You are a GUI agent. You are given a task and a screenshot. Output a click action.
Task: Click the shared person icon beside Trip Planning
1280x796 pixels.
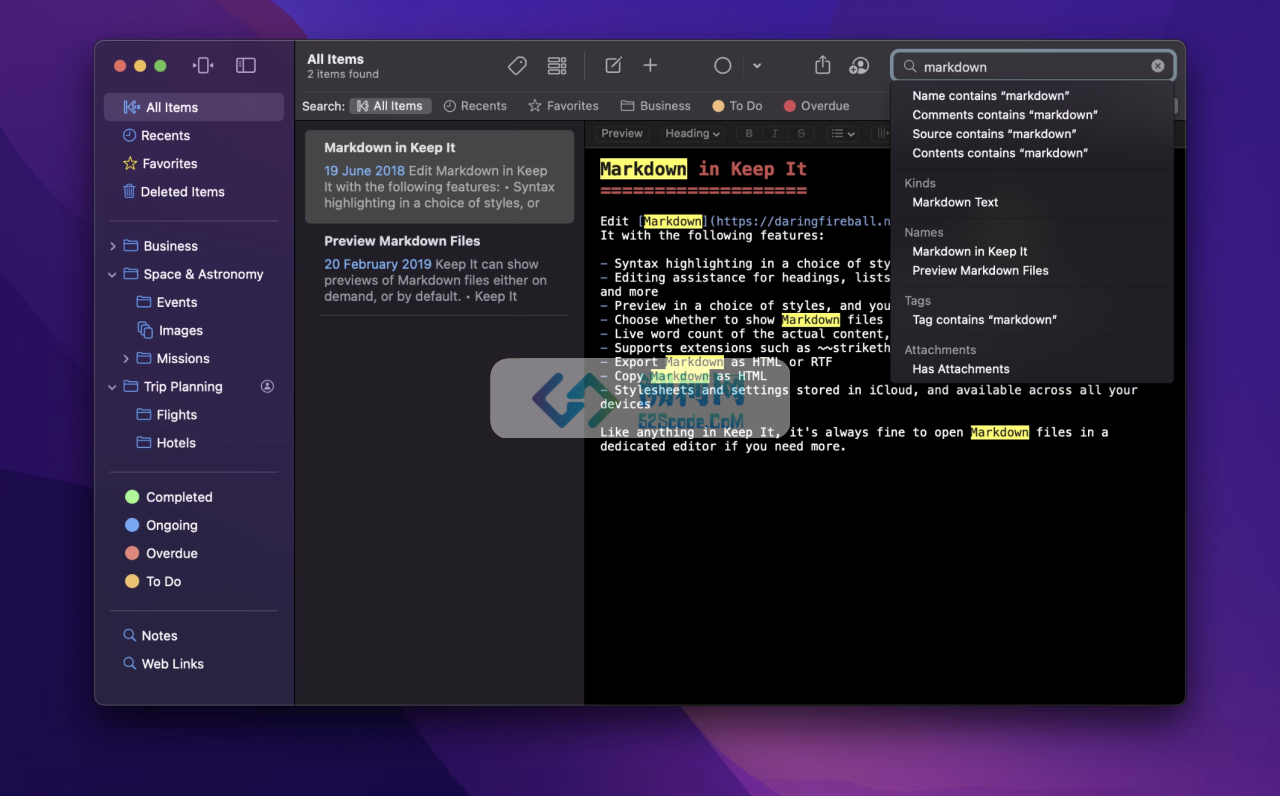pos(267,386)
